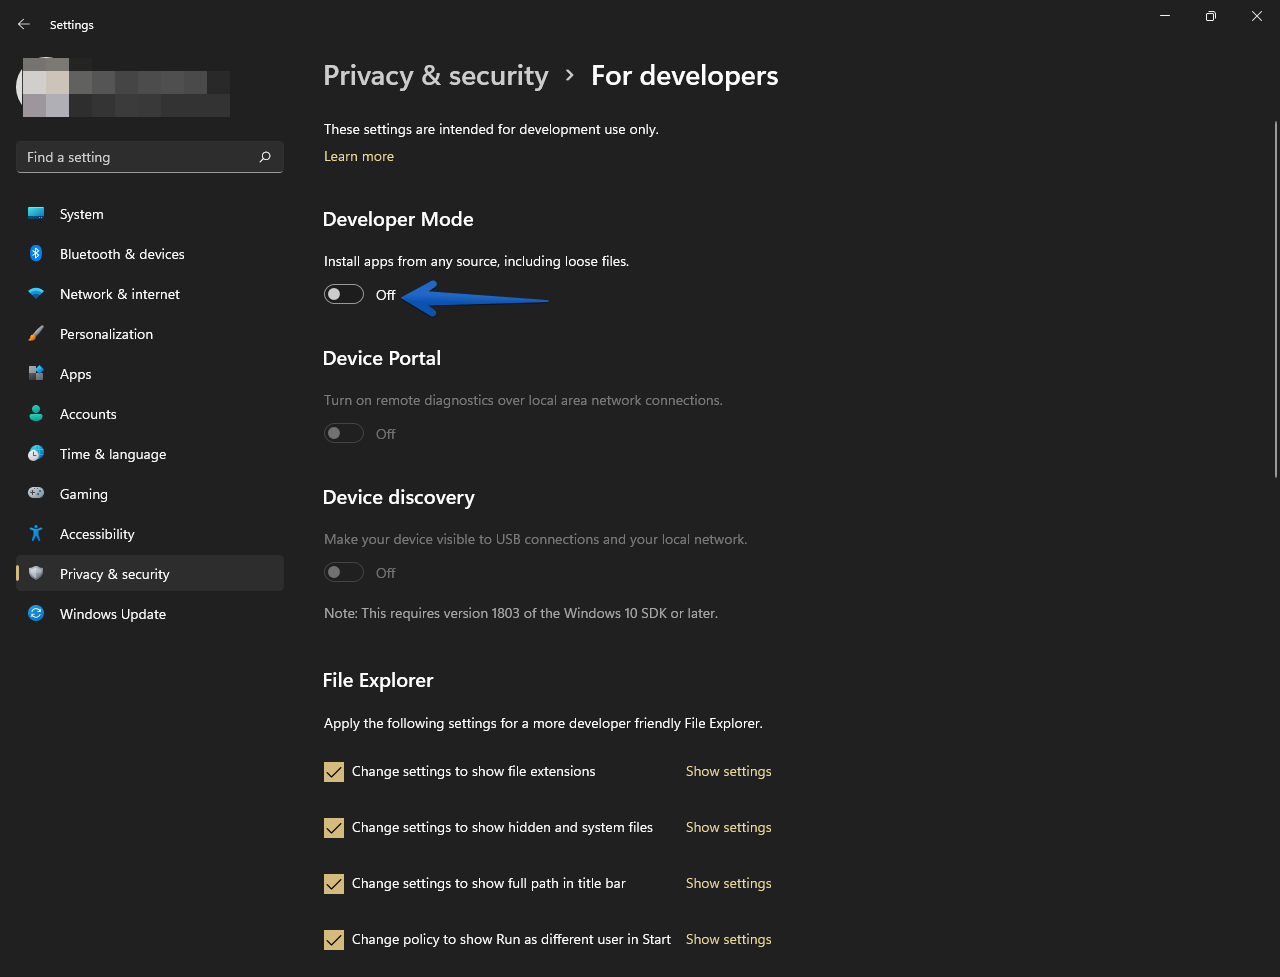Image resolution: width=1280 pixels, height=977 pixels.
Task: Minimize the Settings window
Action: pyautogui.click(x=1165, y=16)
